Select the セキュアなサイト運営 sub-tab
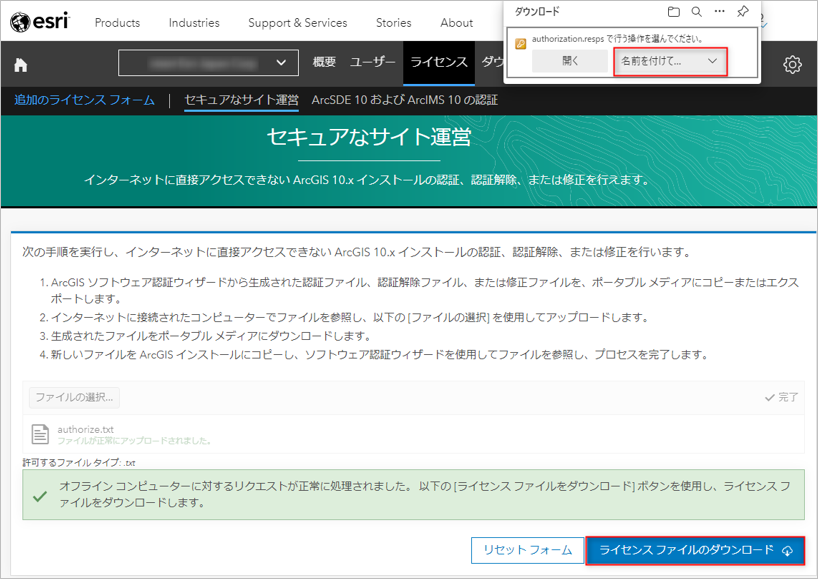This screenshot has width=818, height=579. click(x=242, y=100)
